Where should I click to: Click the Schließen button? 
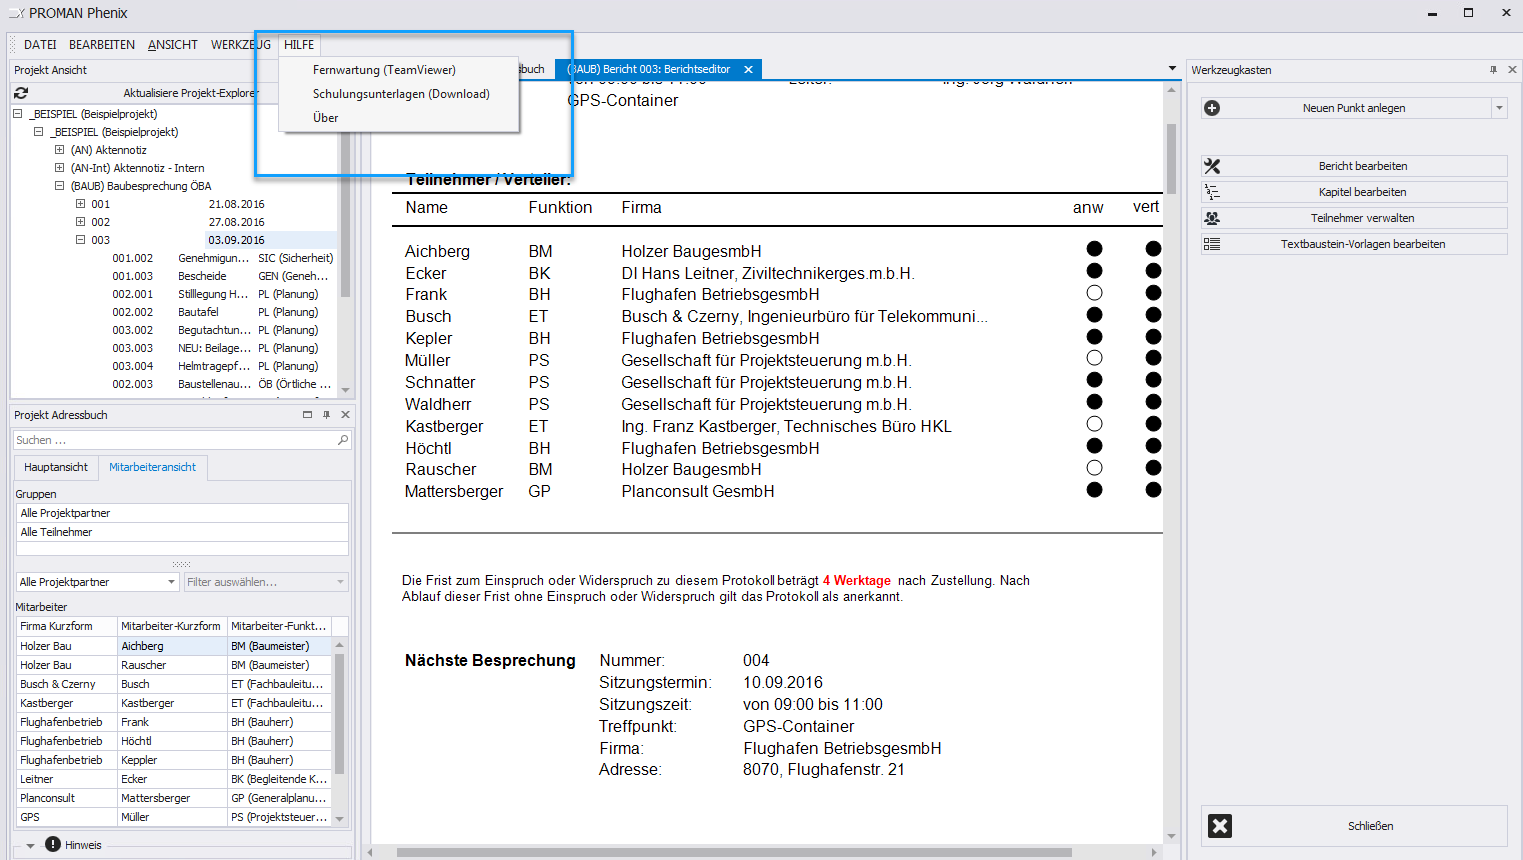point(1354,826)
